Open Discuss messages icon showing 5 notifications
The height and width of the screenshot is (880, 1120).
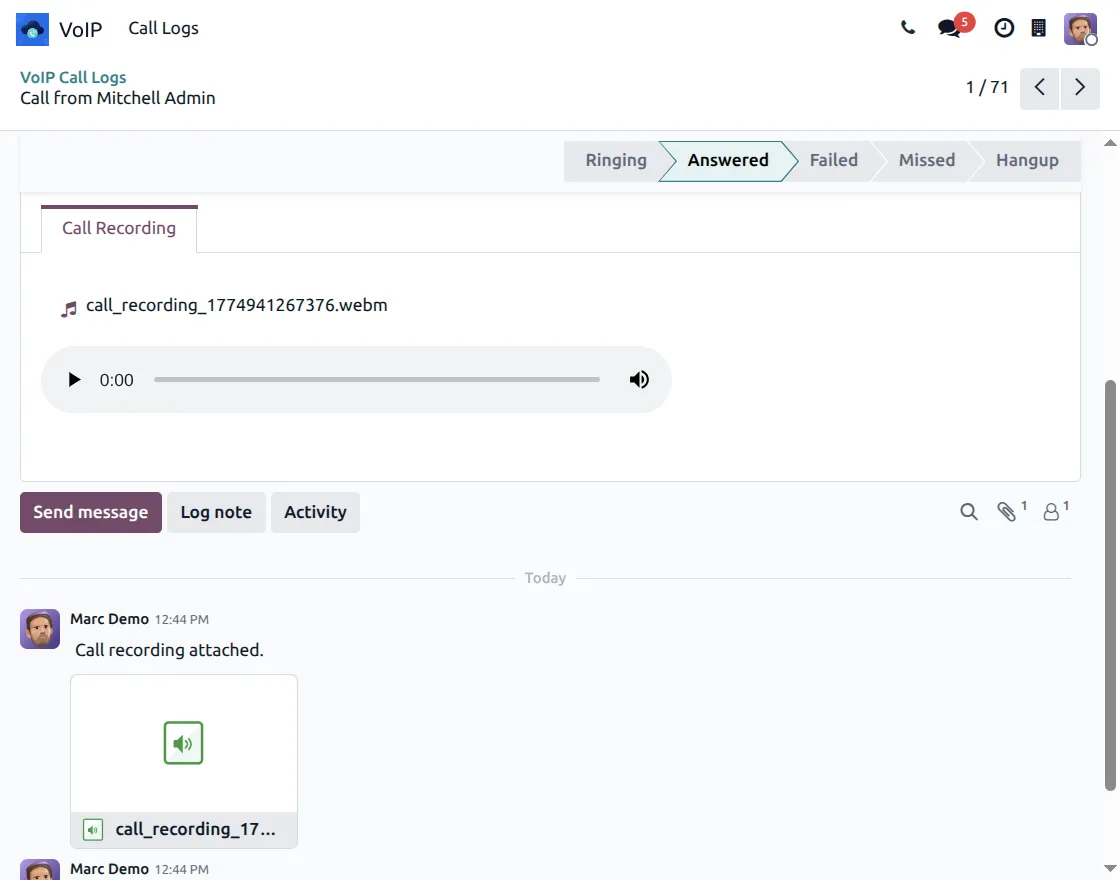click(948, 28)
